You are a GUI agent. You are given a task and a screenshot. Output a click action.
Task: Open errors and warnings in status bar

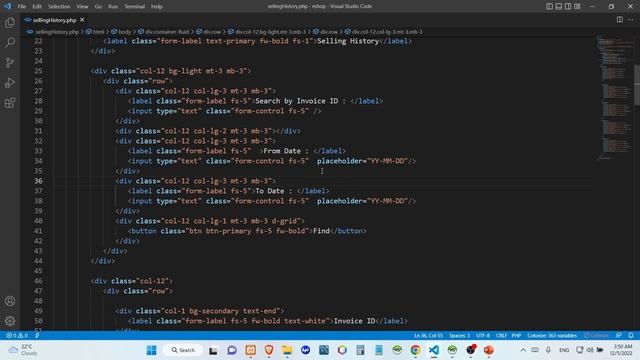click(x=17, y=336)
